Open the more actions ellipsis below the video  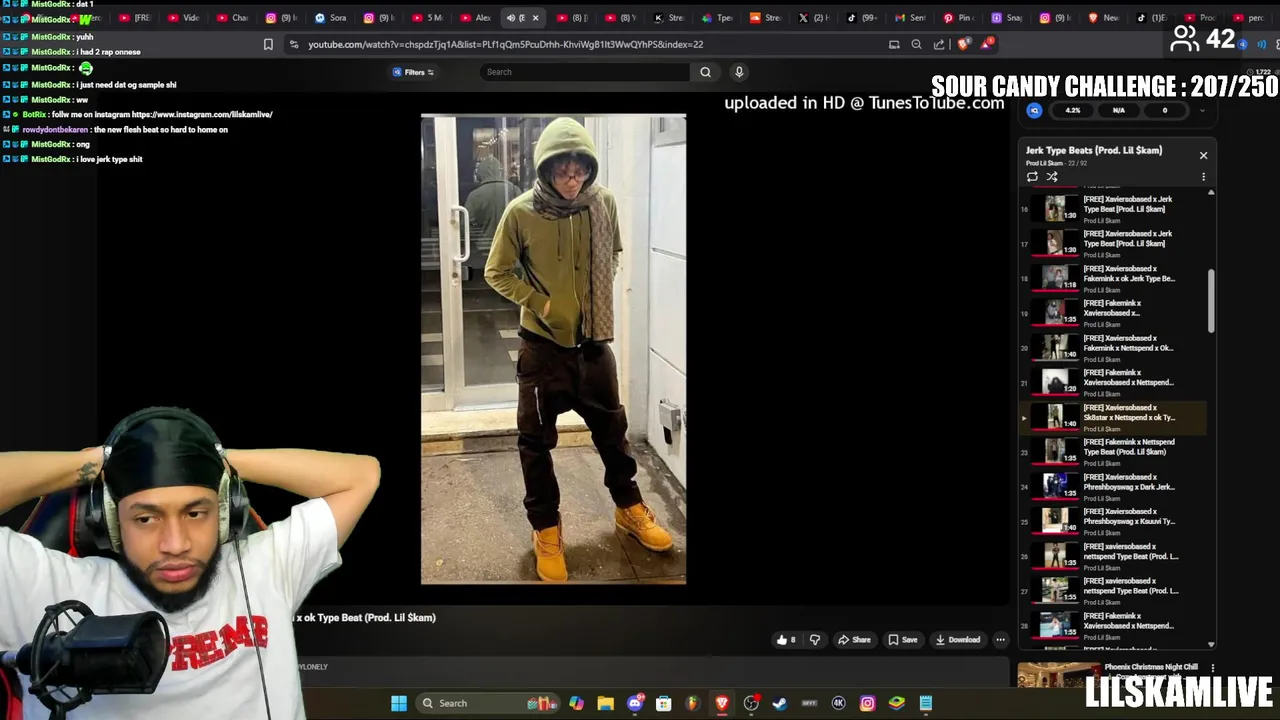[x=1000, y=640]
